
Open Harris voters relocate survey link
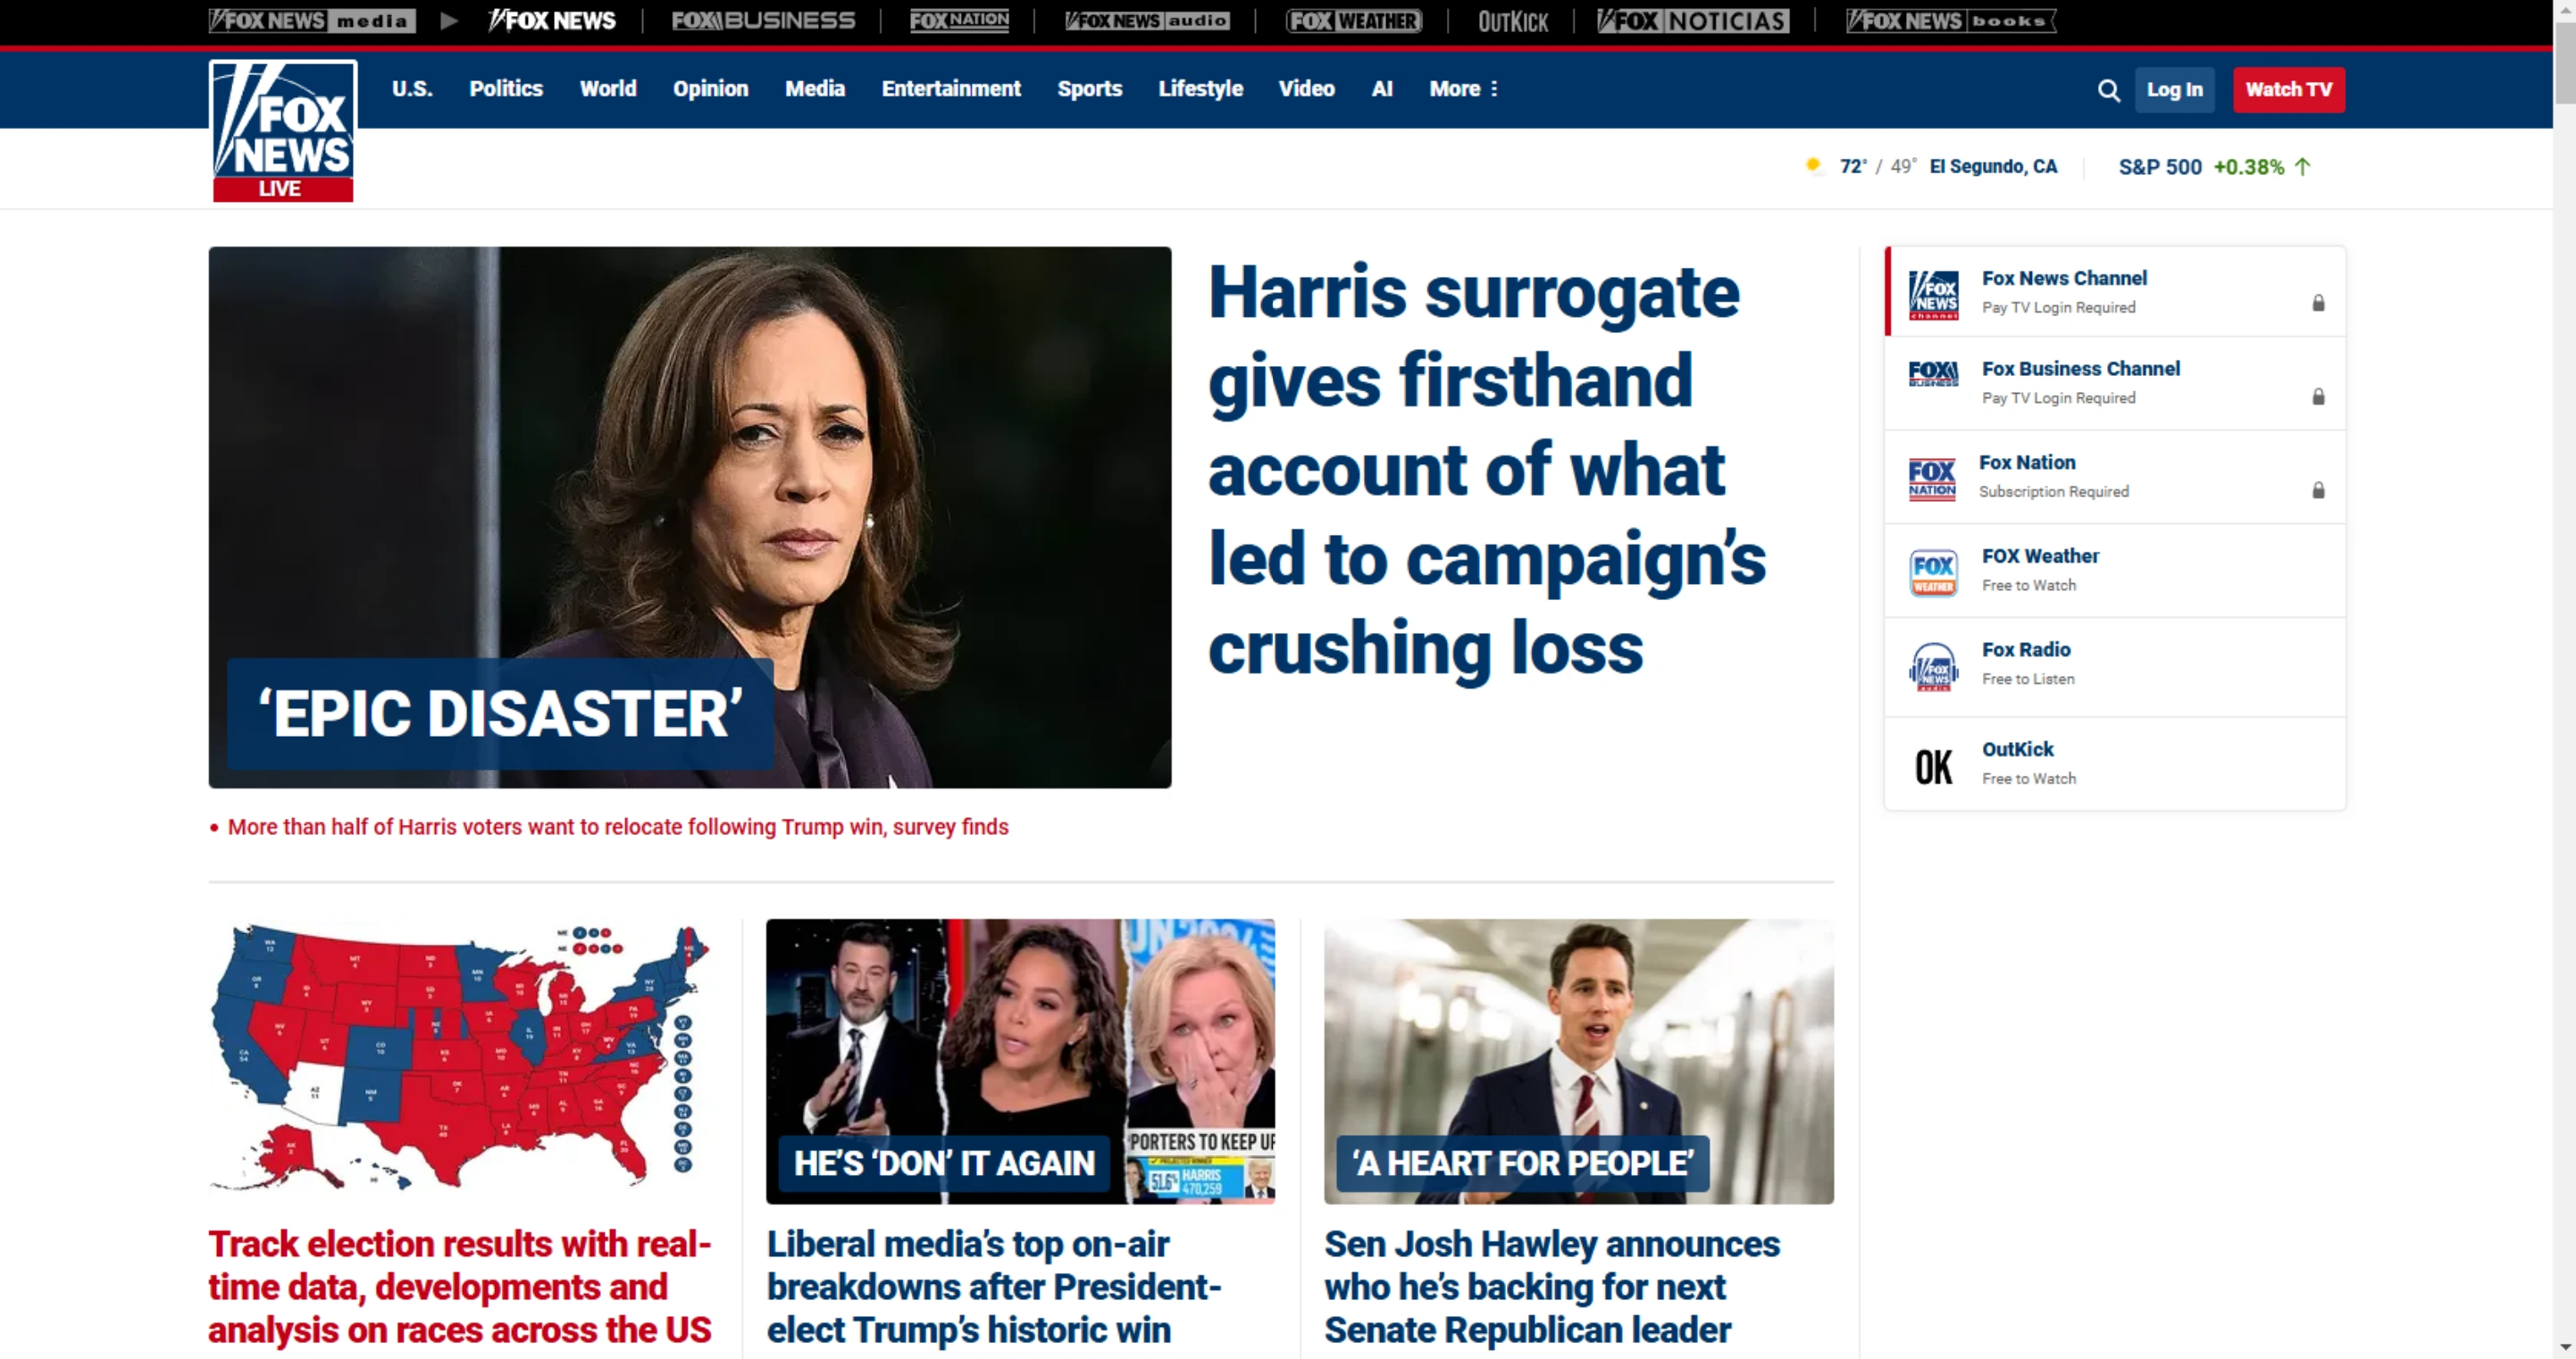(618, 827)
